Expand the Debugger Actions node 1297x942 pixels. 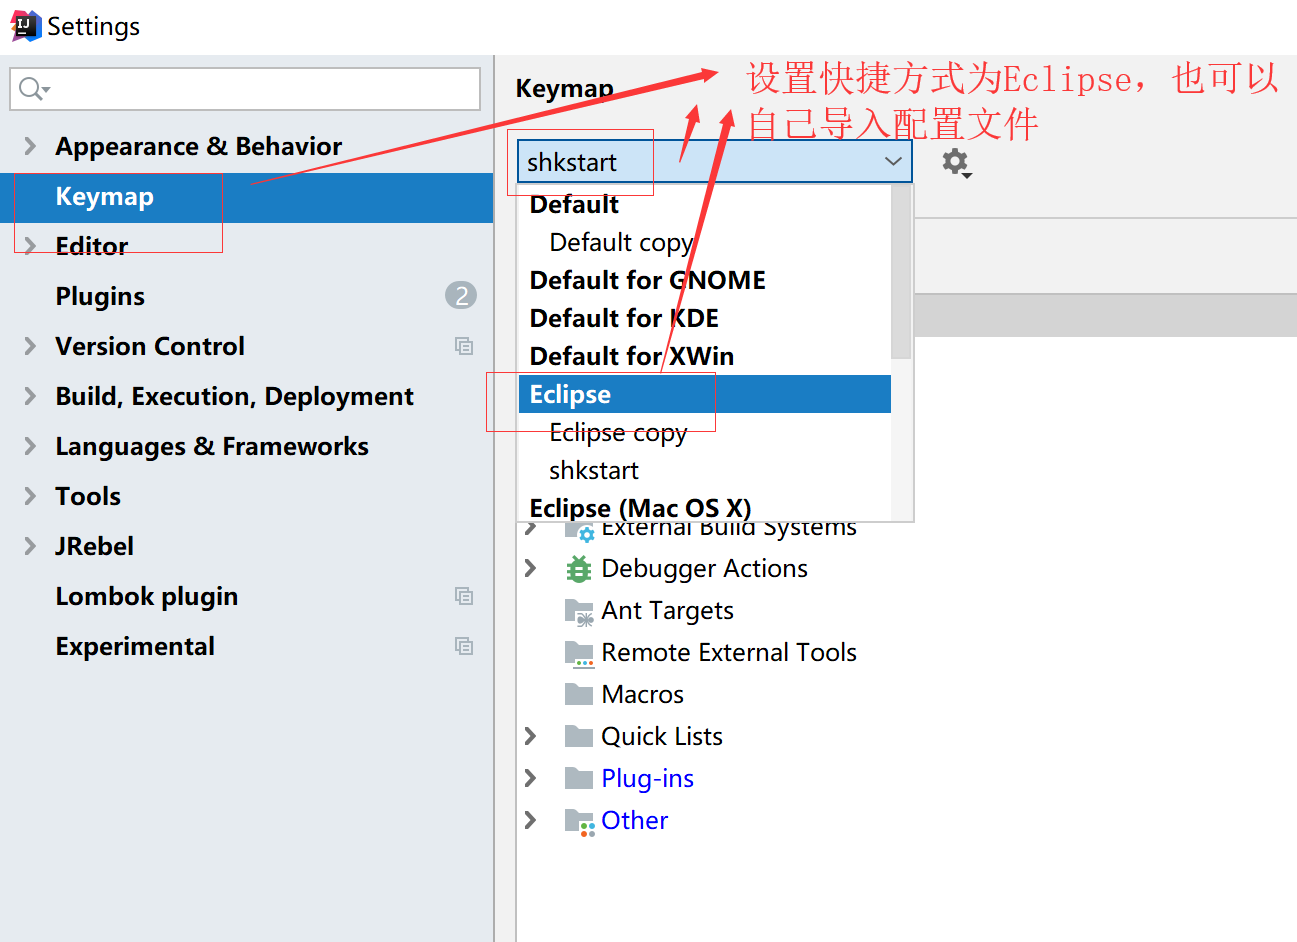point(531,568)
